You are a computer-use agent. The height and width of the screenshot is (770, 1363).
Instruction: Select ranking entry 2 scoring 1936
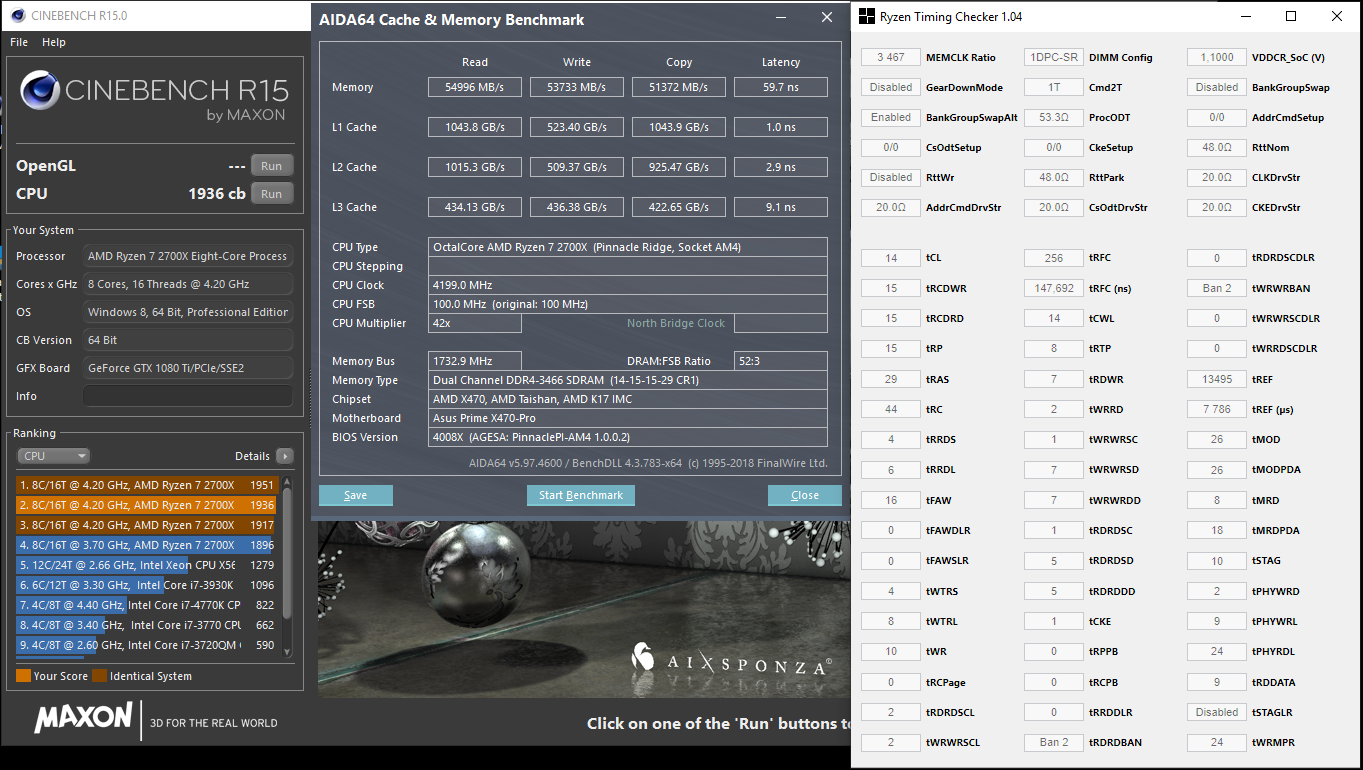tap(146, 505)
